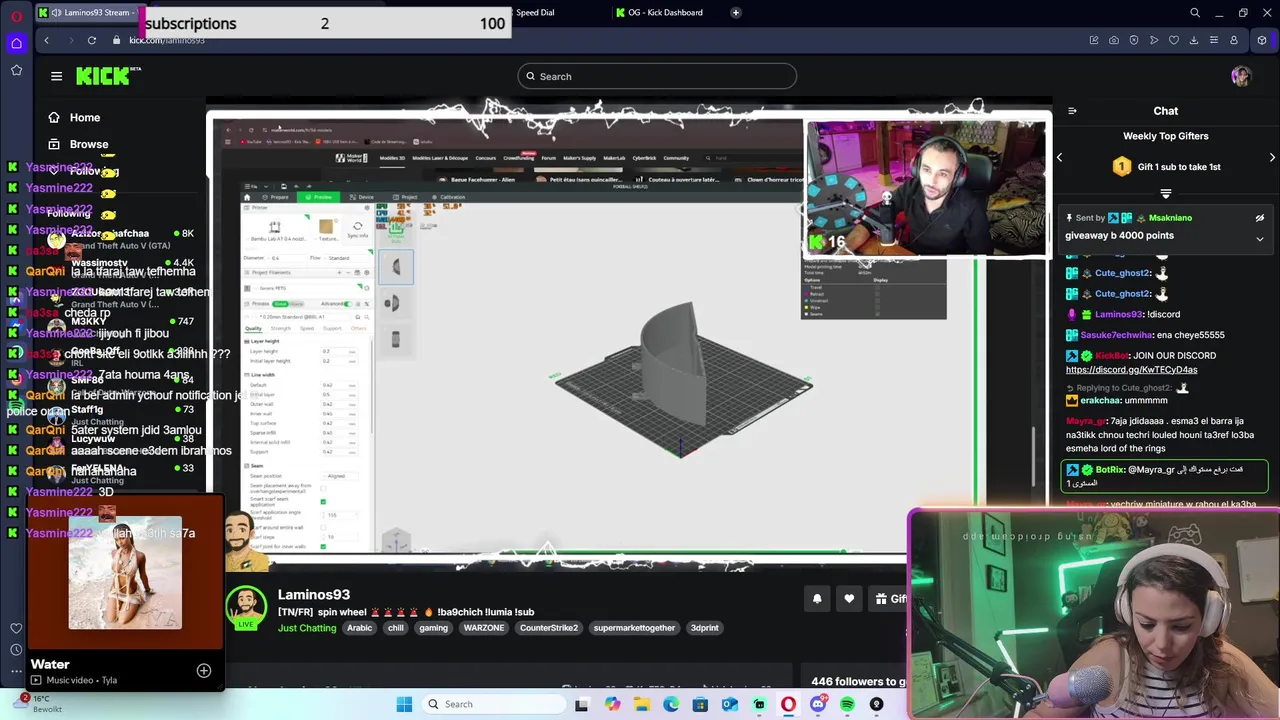Add Water track to playlist
The width and height of the screenshot is (1280, 720).
click(204, 671)
